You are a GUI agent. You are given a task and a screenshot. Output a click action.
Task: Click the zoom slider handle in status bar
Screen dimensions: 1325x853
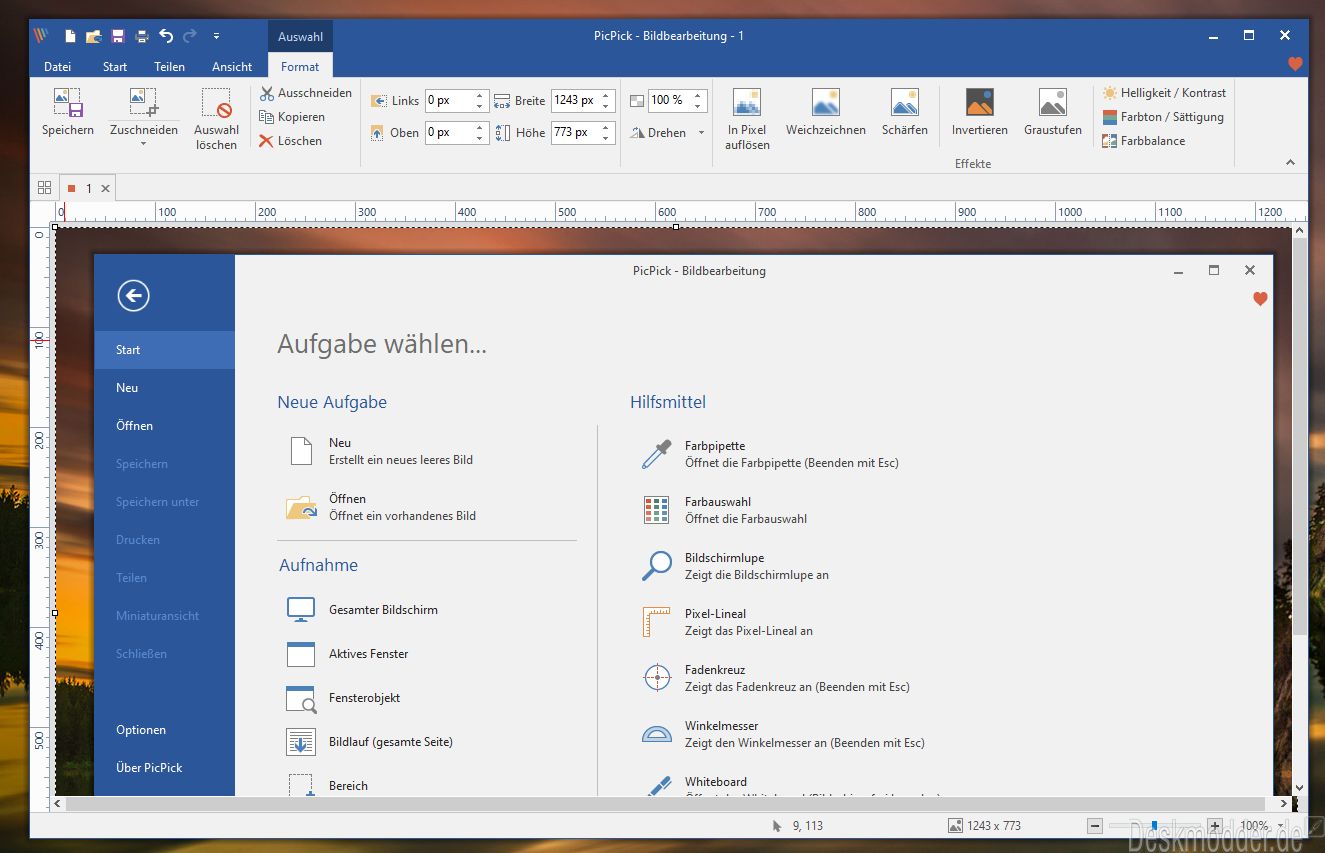(1154, 826)
